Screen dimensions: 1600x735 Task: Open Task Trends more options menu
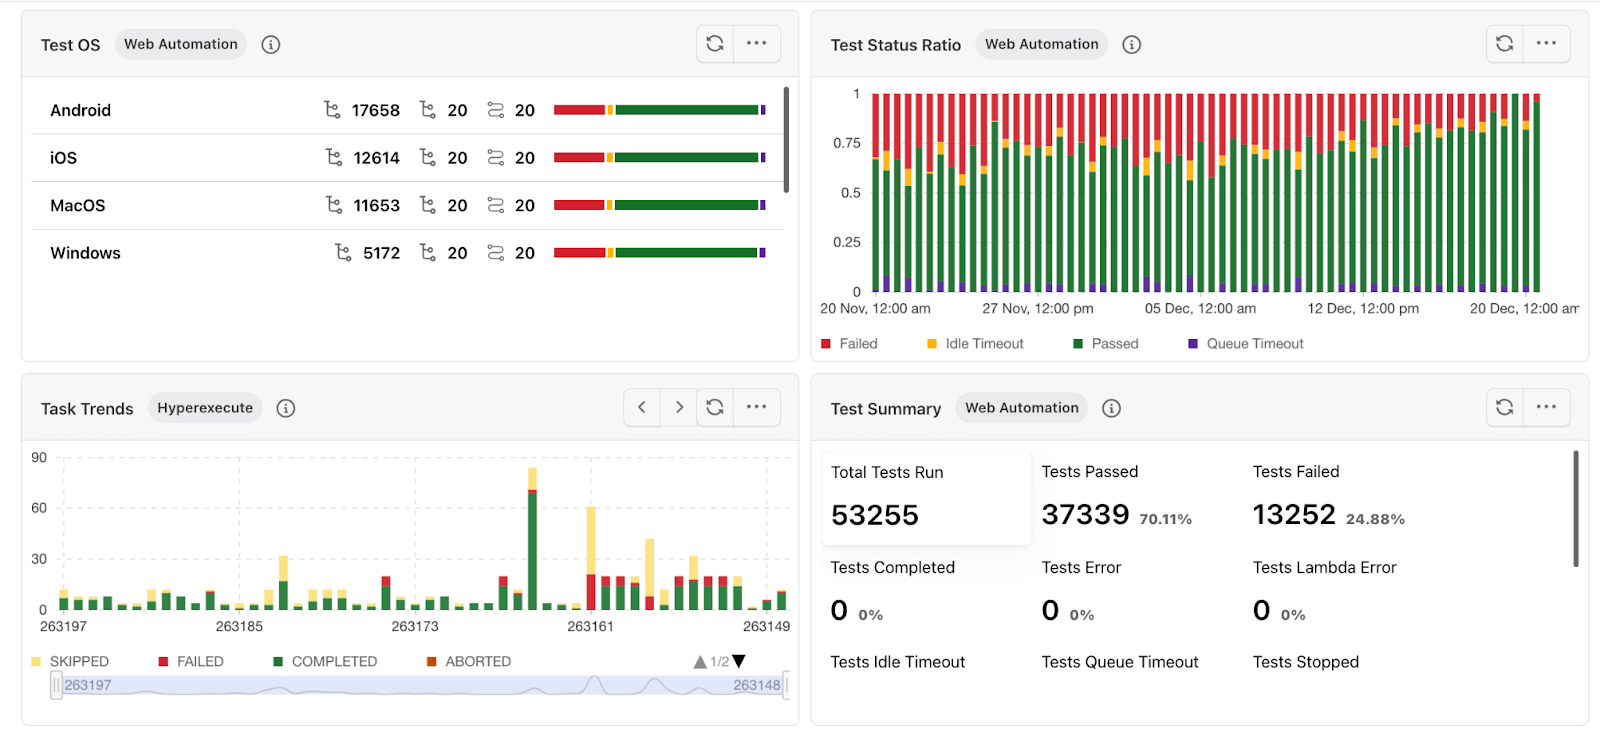[757, 407]
